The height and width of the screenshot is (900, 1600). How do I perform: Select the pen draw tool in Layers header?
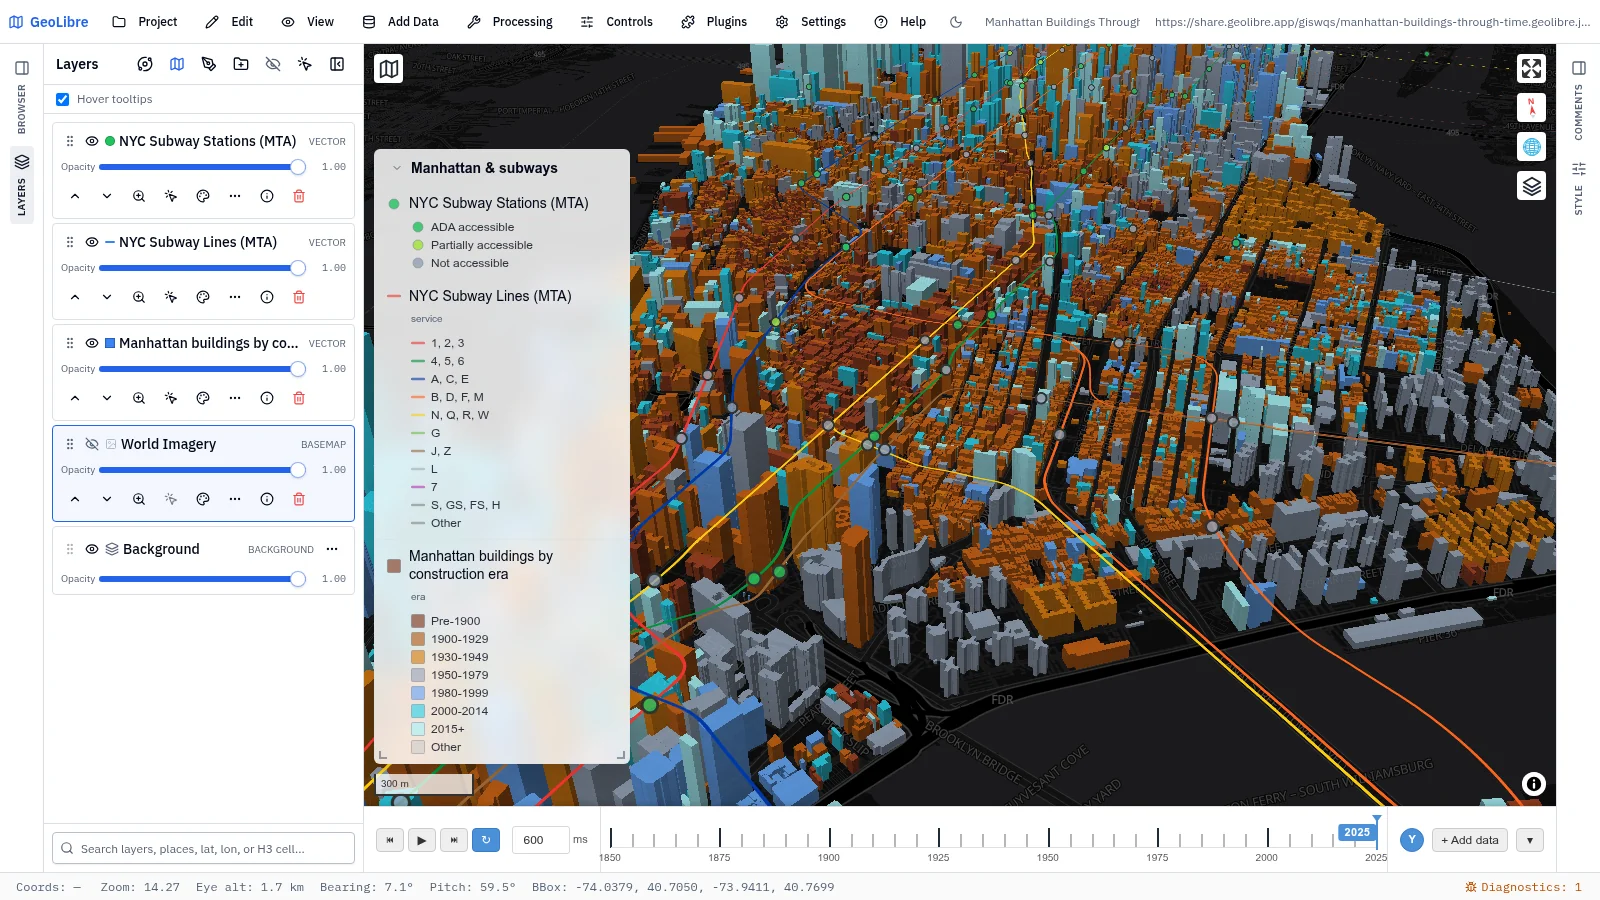point(209,64)
